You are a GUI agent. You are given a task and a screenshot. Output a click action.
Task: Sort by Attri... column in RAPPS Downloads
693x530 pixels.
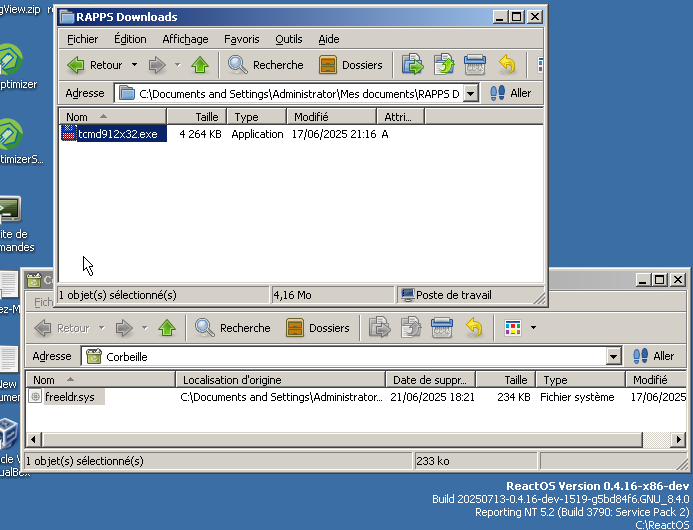(x=400, y=117)
